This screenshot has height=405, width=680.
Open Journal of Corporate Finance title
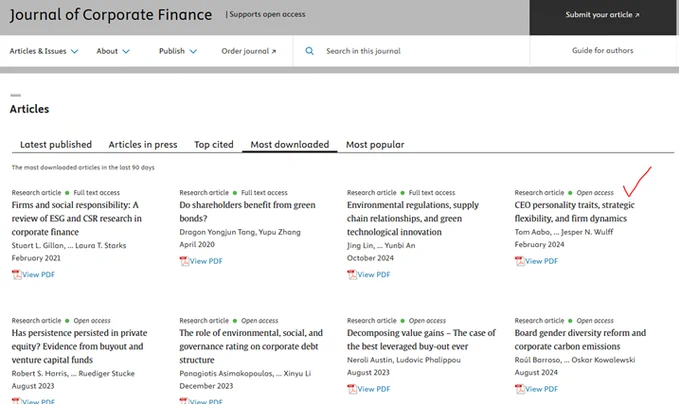(111, 15)
